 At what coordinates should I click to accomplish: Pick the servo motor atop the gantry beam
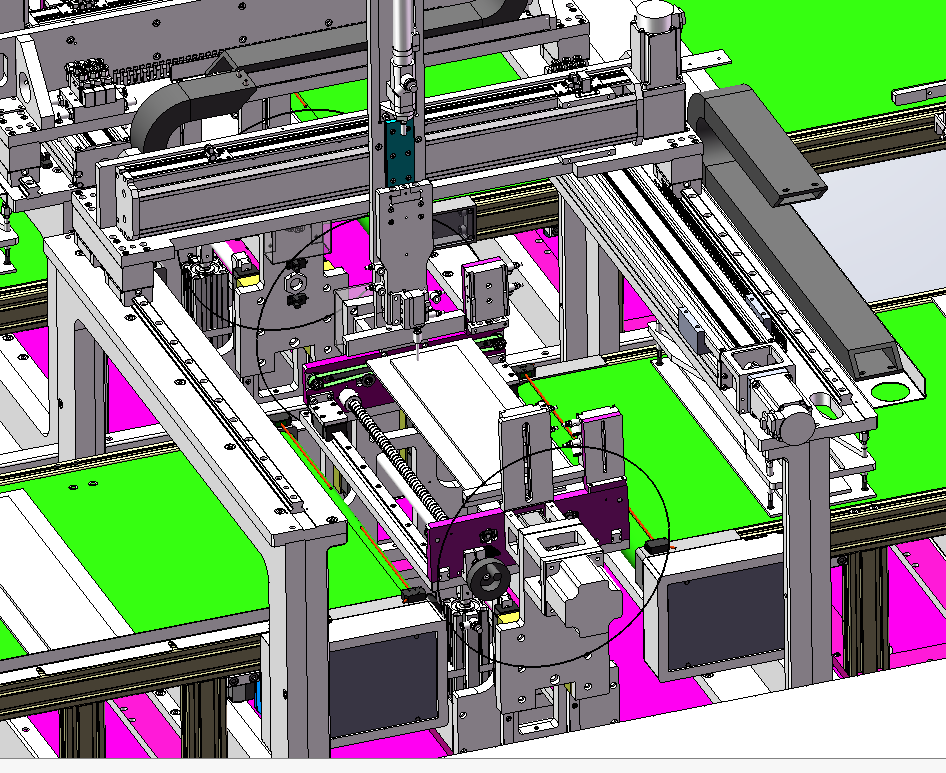(655, 45)
